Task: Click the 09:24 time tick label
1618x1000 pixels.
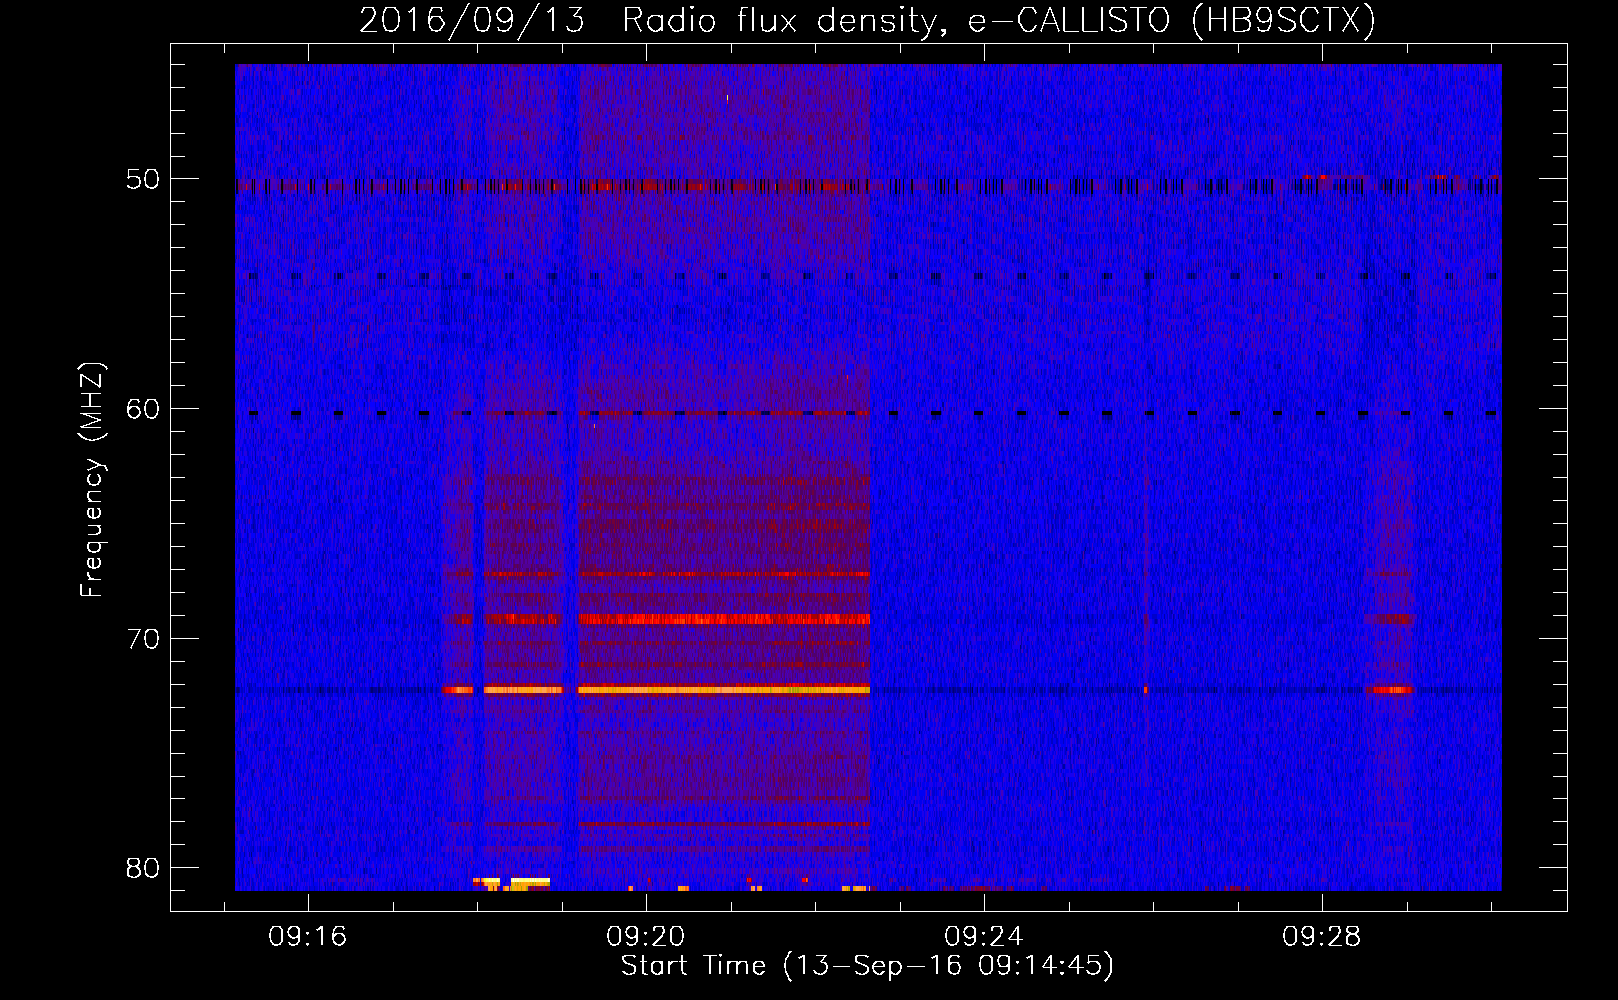Action: click(984, 937)
